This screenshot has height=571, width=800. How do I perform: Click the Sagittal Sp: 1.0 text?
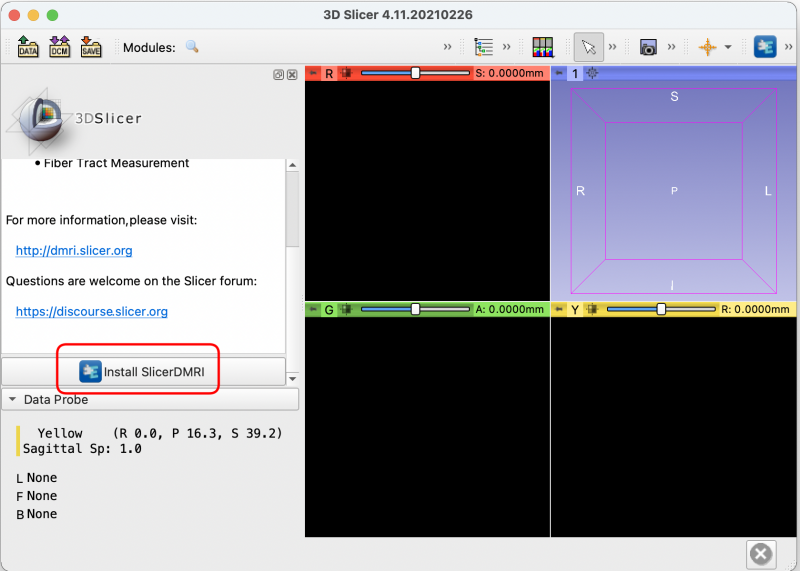click(x=82, y=449)
